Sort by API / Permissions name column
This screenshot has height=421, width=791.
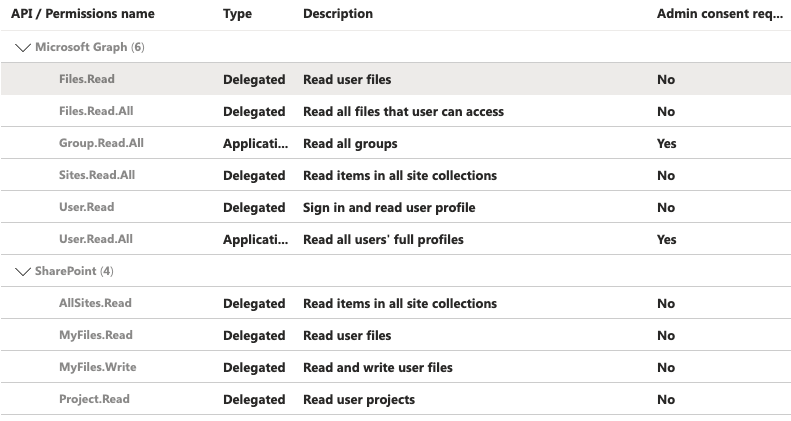click(x=83, y=14)
